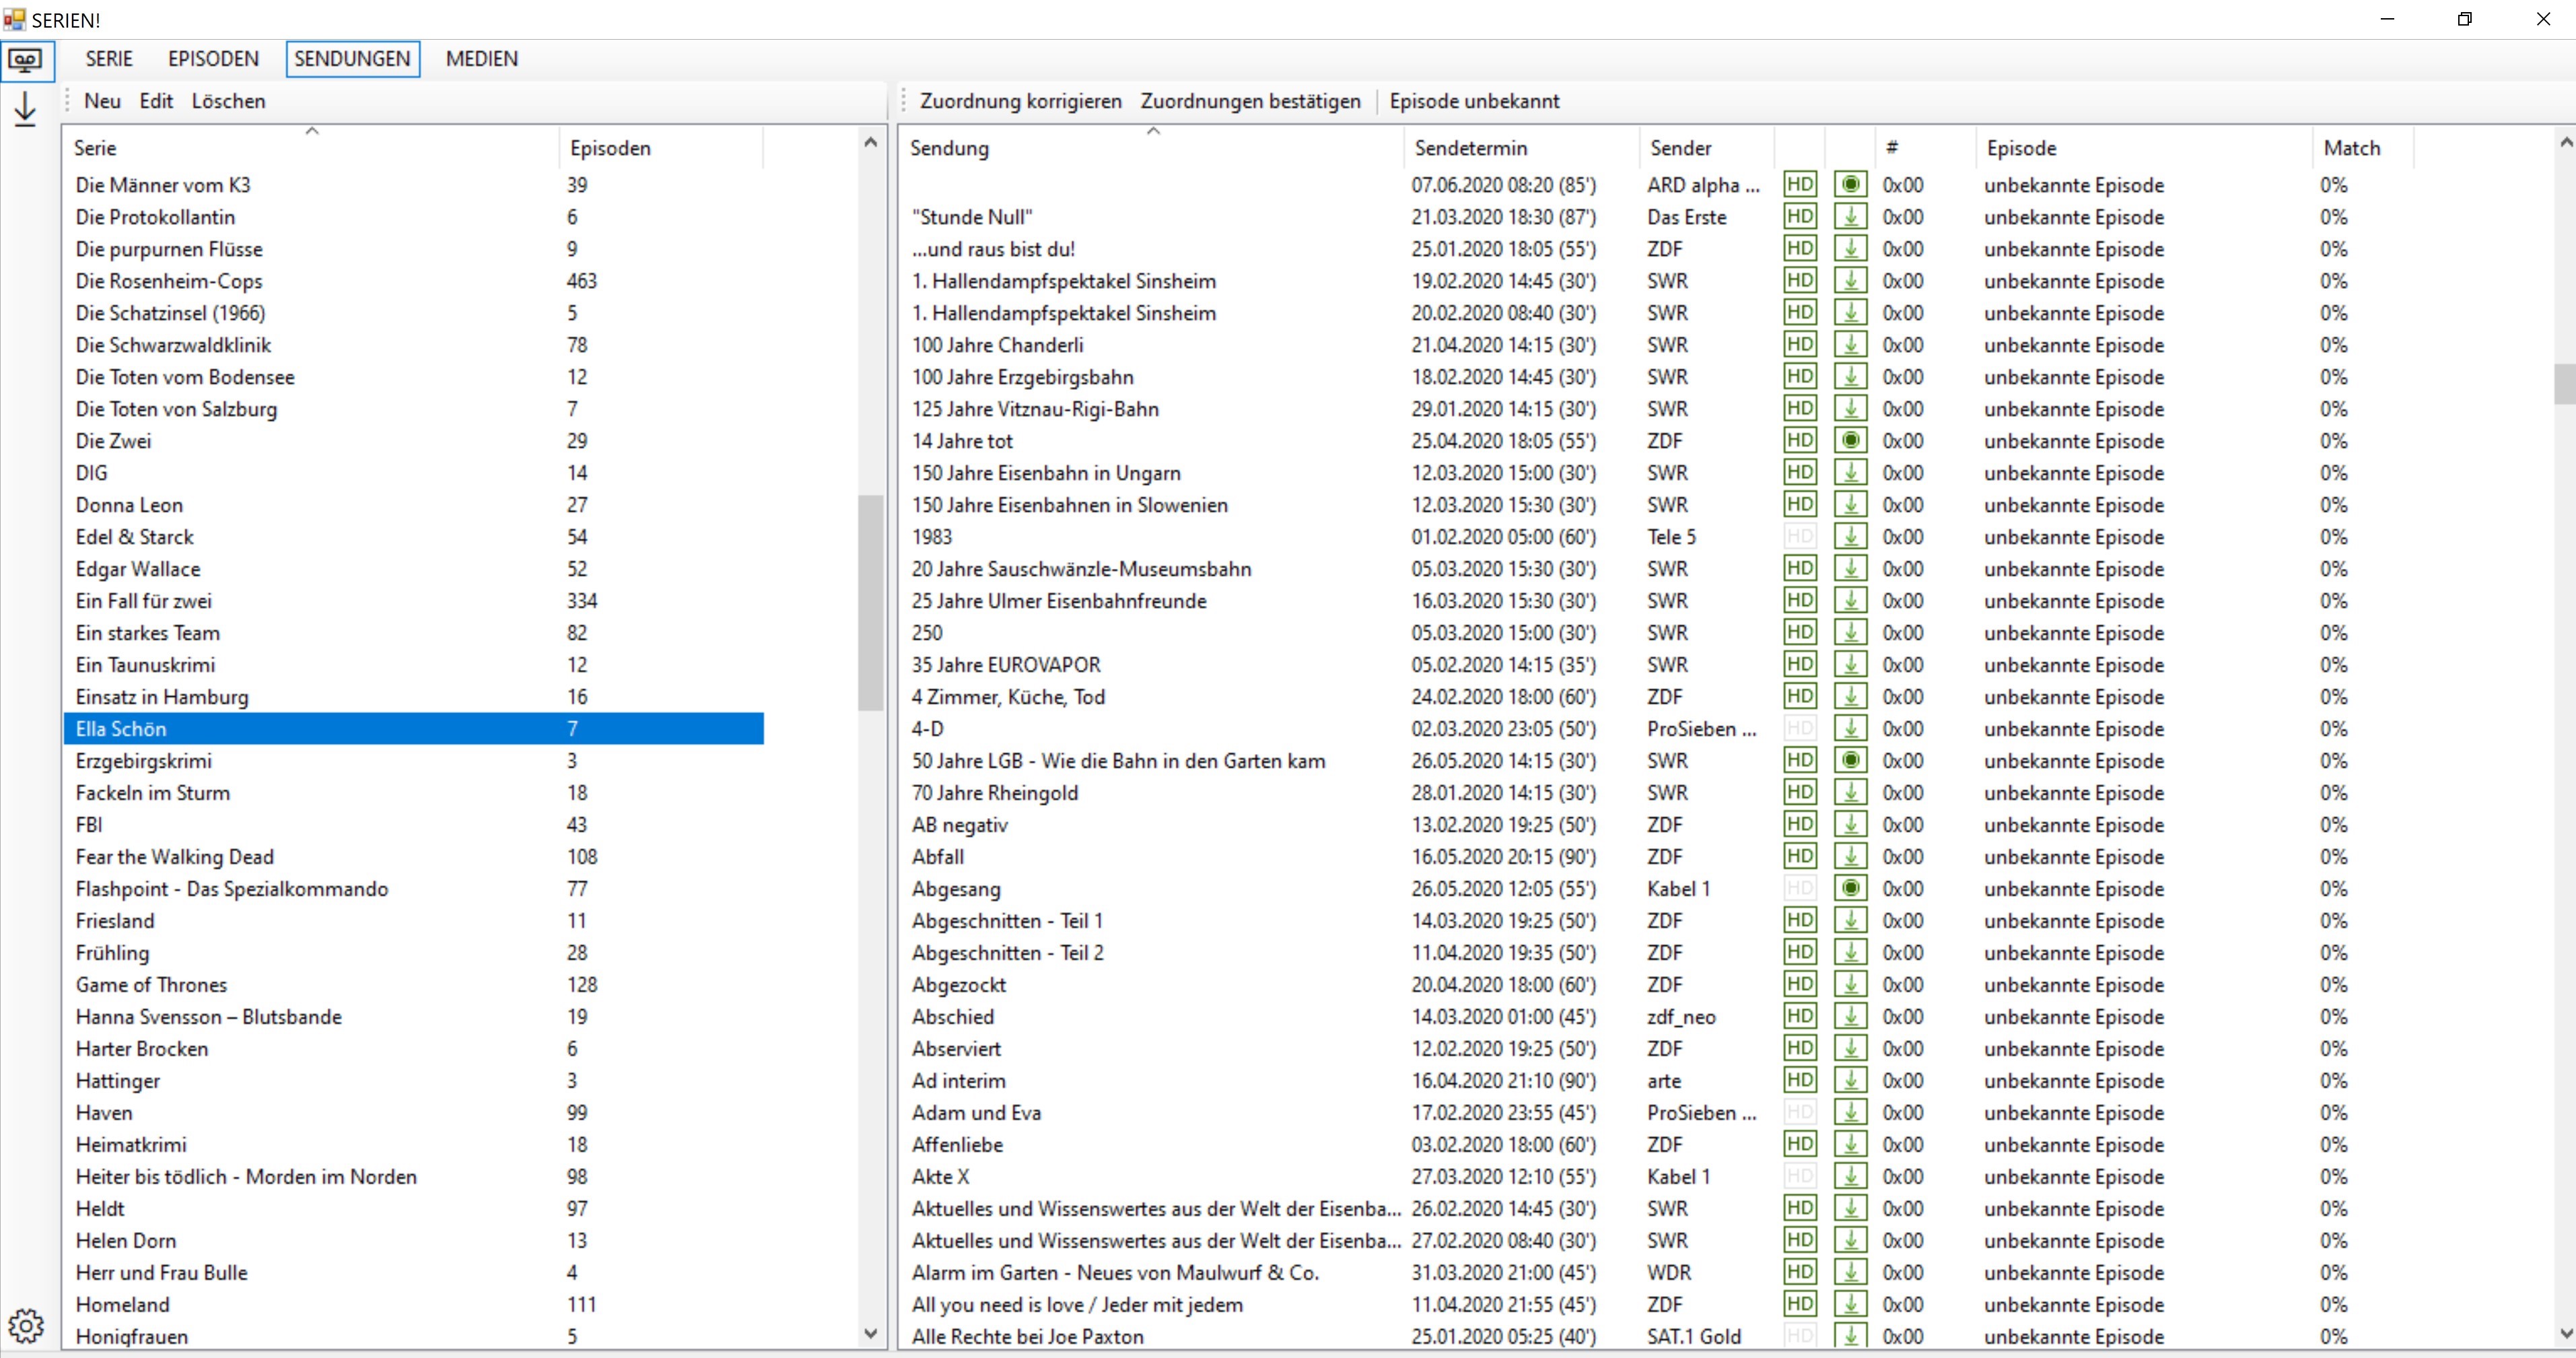Click download icon for 'Akte X' row
This screenshot has height=1358, width=2576.
pos(1850,1176)
